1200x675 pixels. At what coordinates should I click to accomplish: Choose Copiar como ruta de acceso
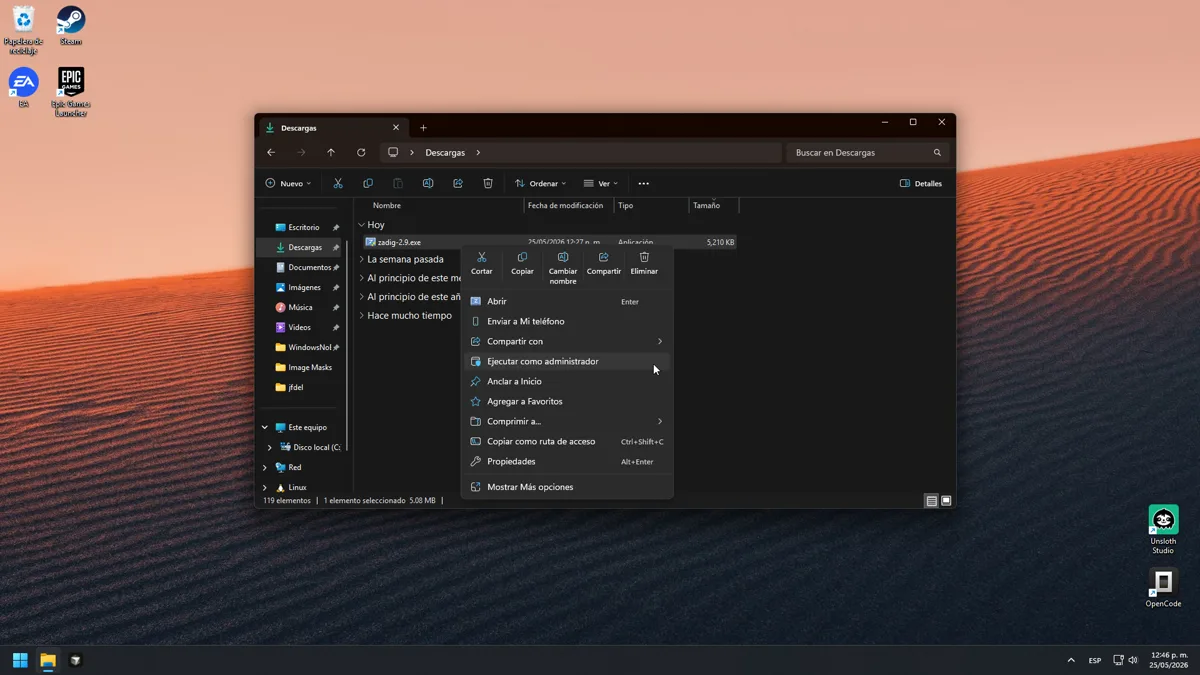coord(567,441)
